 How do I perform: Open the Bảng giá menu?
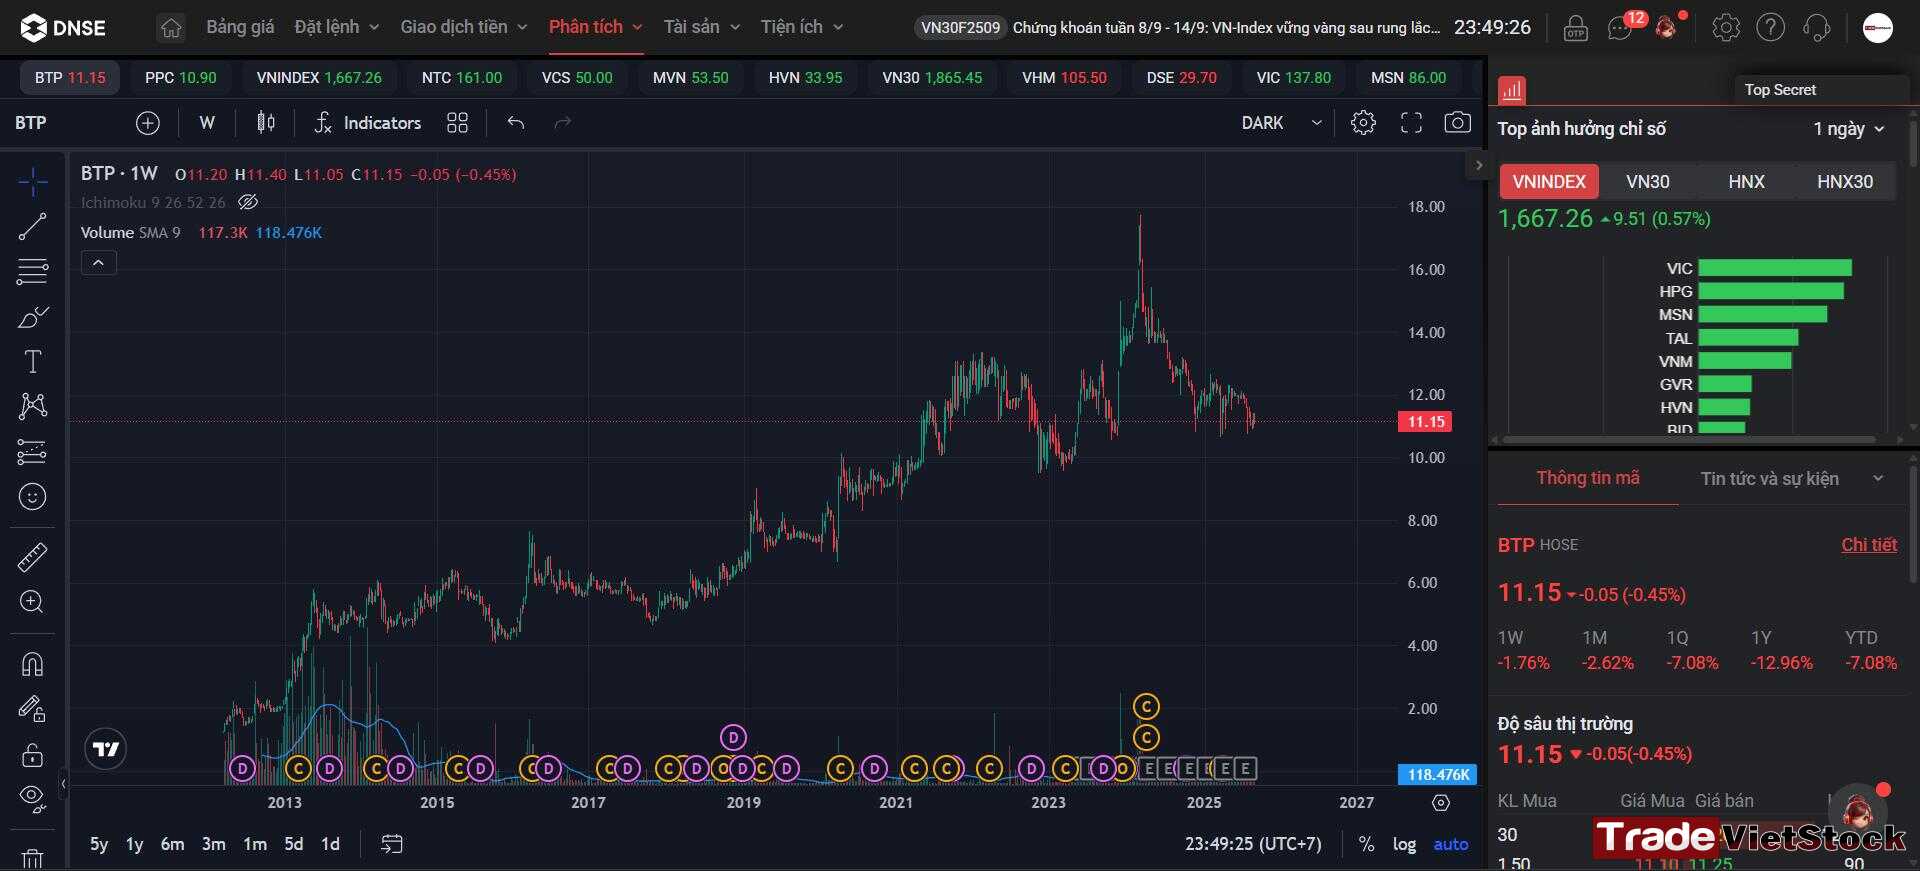click(240, 27)
